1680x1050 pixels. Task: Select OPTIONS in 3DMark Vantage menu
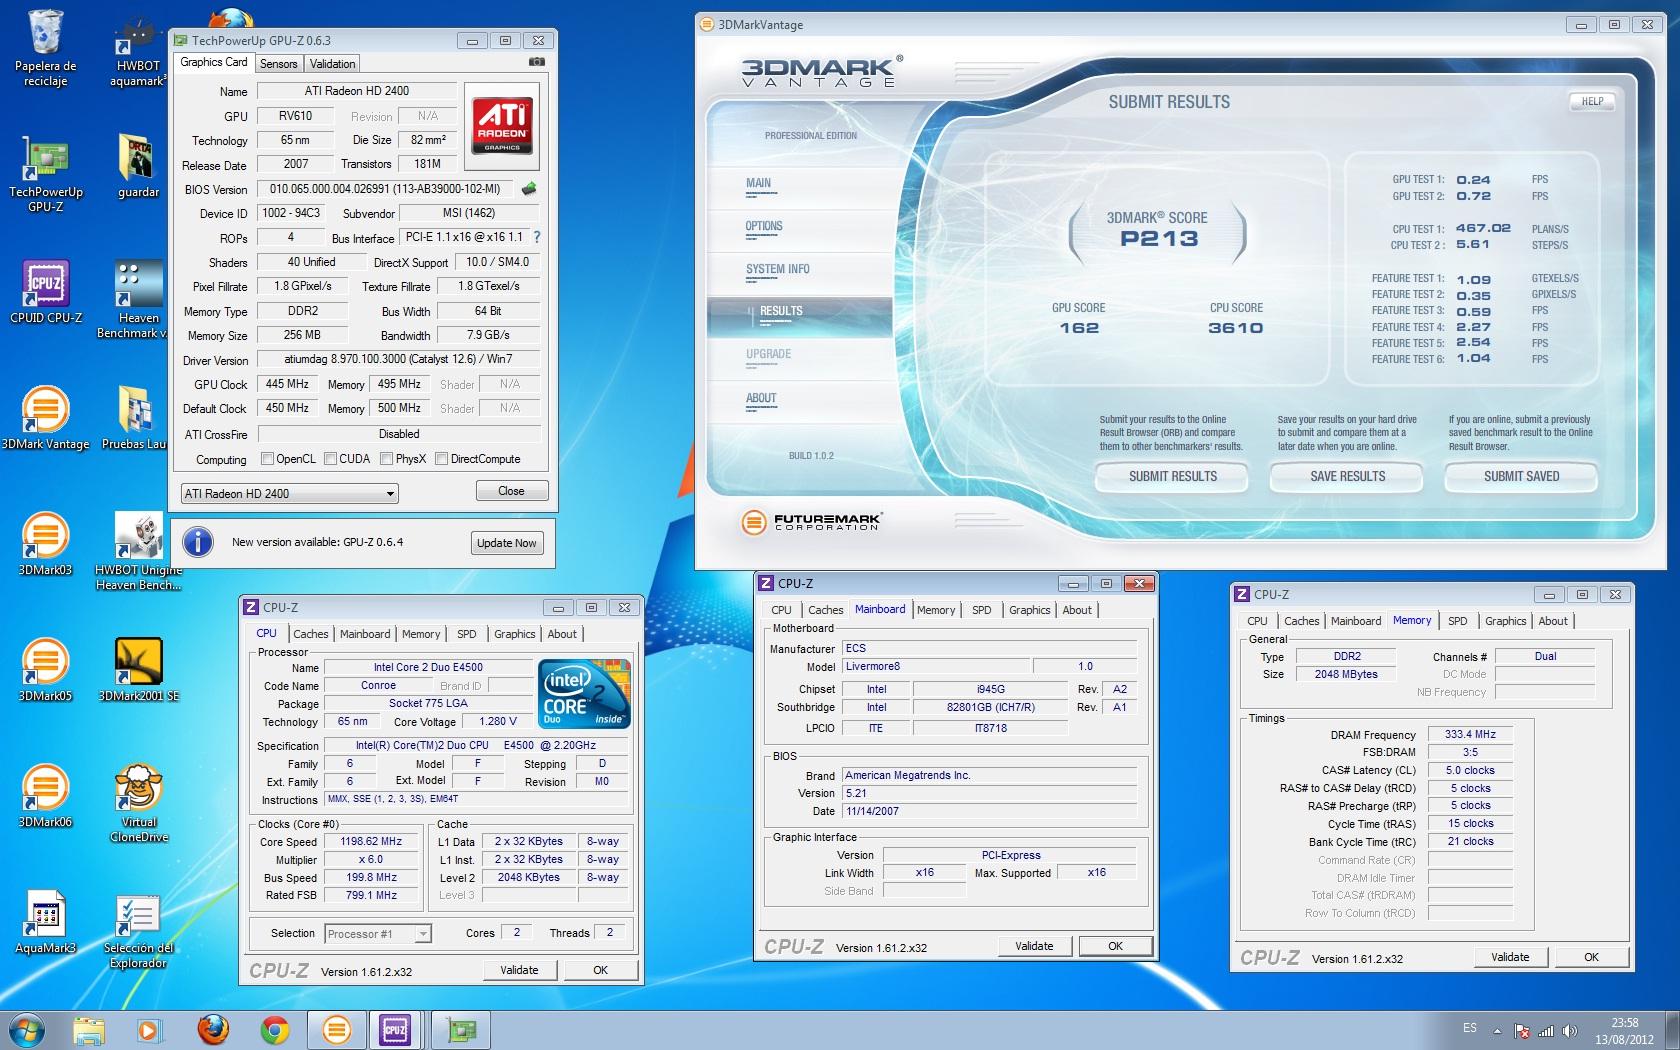[x=763, y=226]
